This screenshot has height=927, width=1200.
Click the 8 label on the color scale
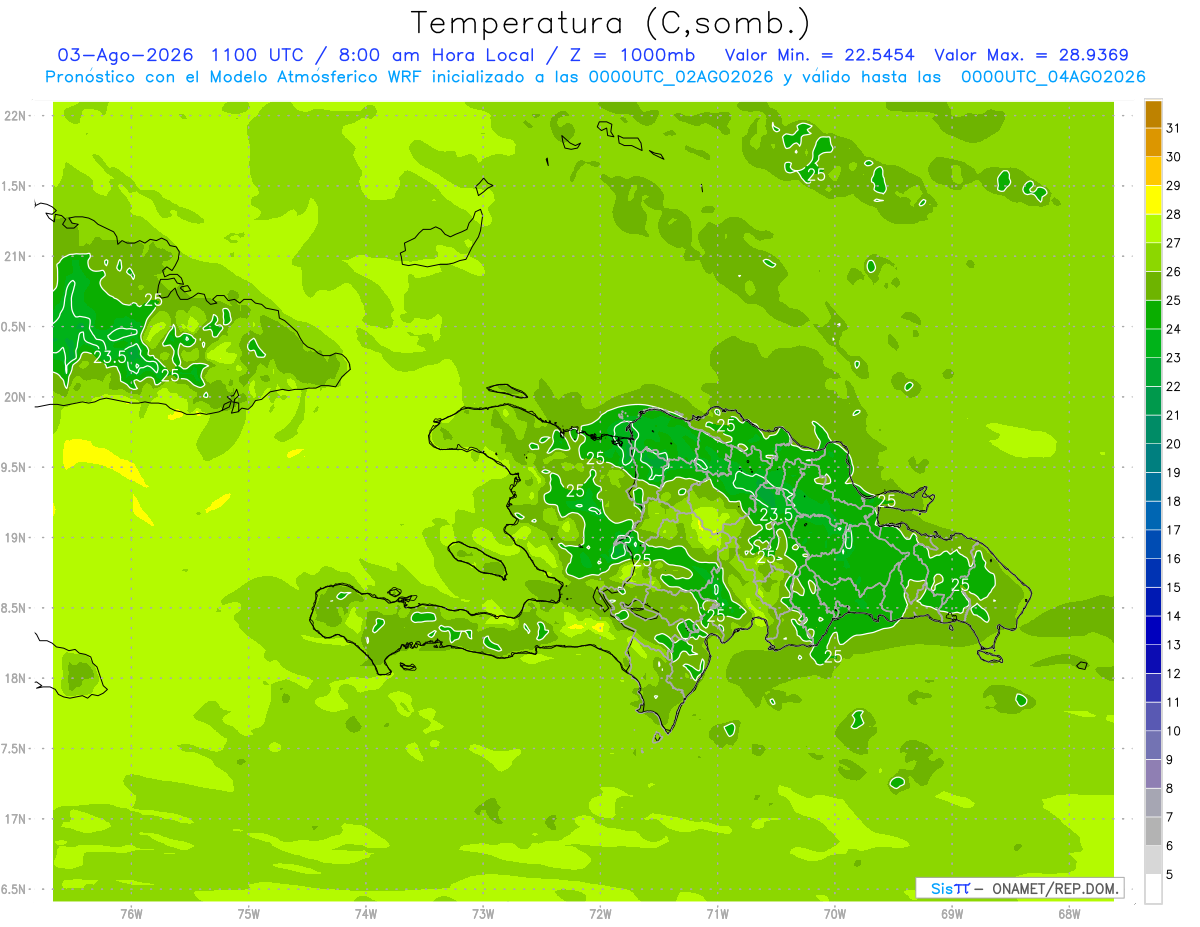[1170, 788]
